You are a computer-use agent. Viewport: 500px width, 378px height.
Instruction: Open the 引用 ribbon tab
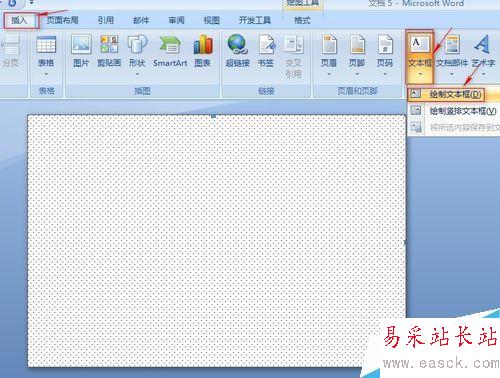coord(106,21)
